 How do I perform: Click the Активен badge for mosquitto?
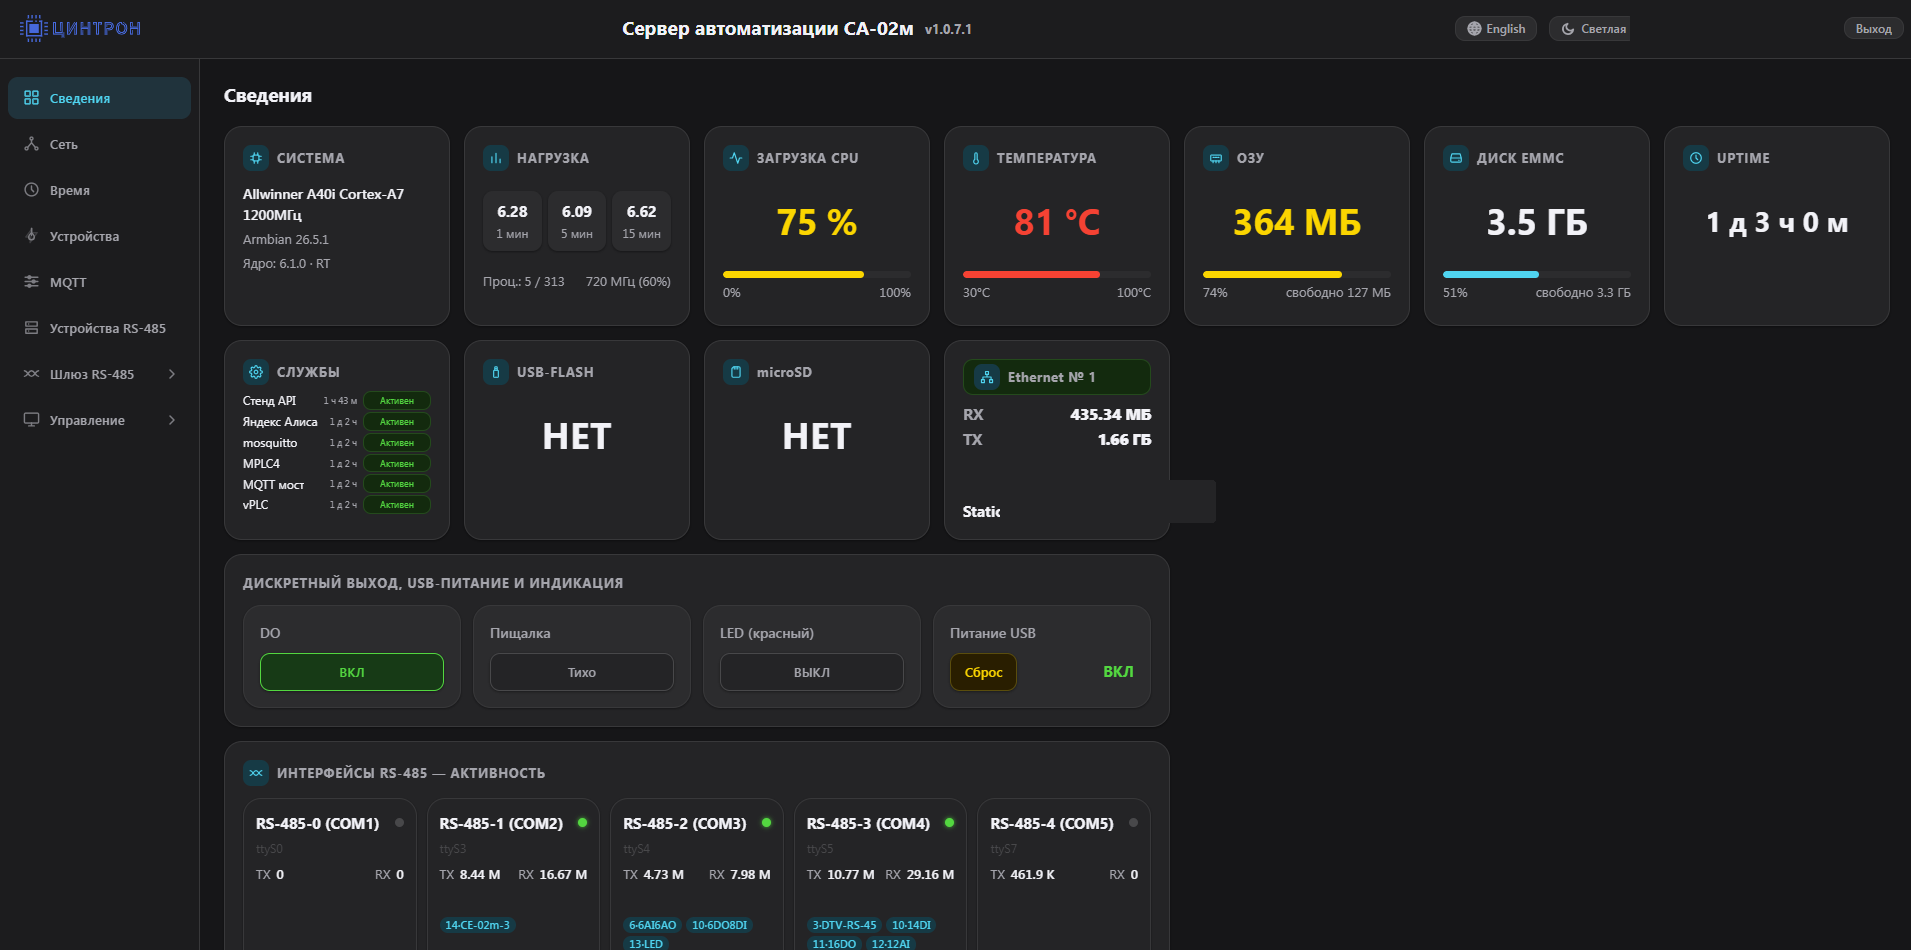pyautogui.click(x=397, y=443)
